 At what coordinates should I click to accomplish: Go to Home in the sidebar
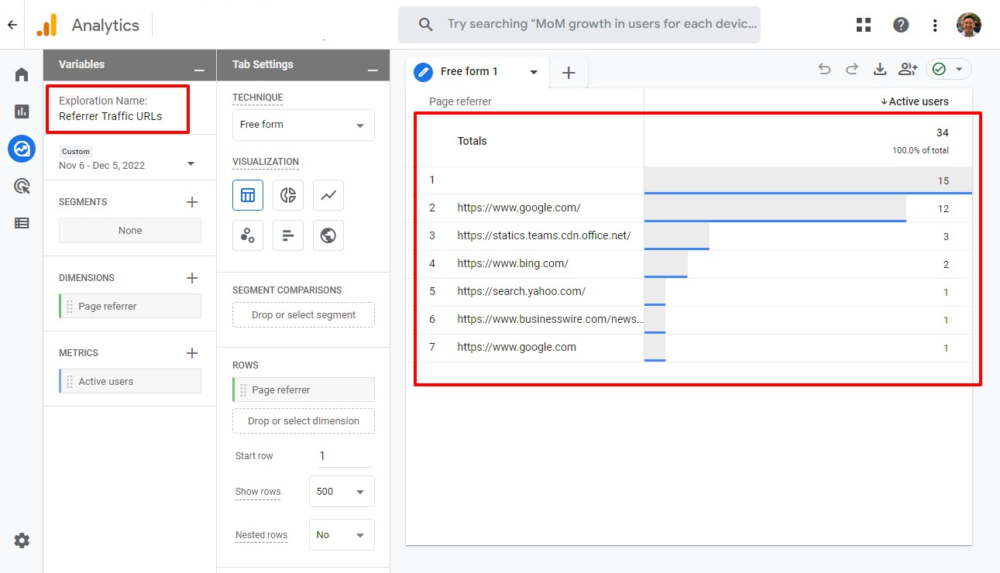point(22,75)
